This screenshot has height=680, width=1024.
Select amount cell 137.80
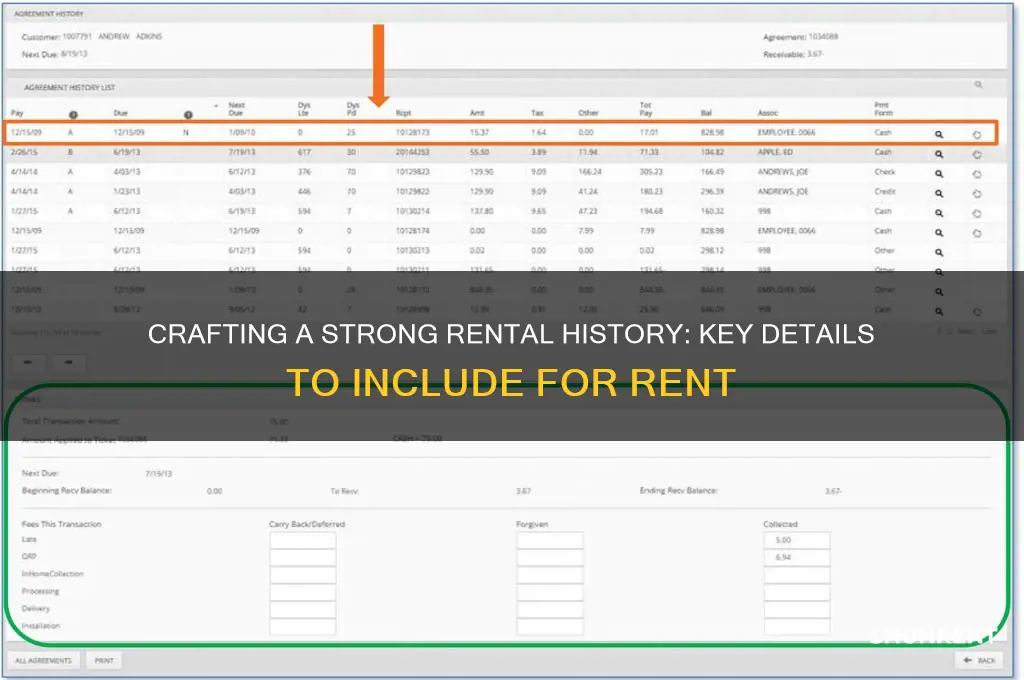481,211
